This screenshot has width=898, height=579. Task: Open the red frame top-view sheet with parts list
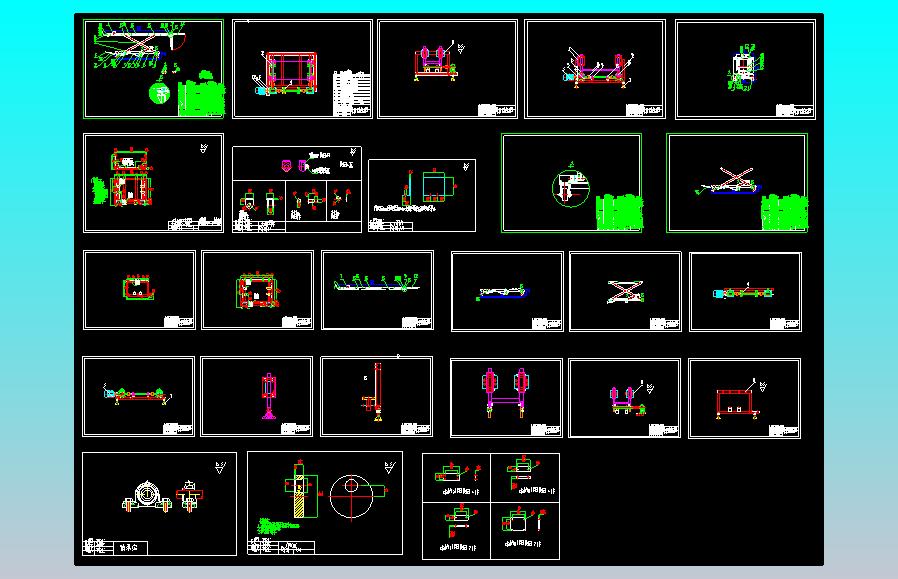click(x=302, y=69)
